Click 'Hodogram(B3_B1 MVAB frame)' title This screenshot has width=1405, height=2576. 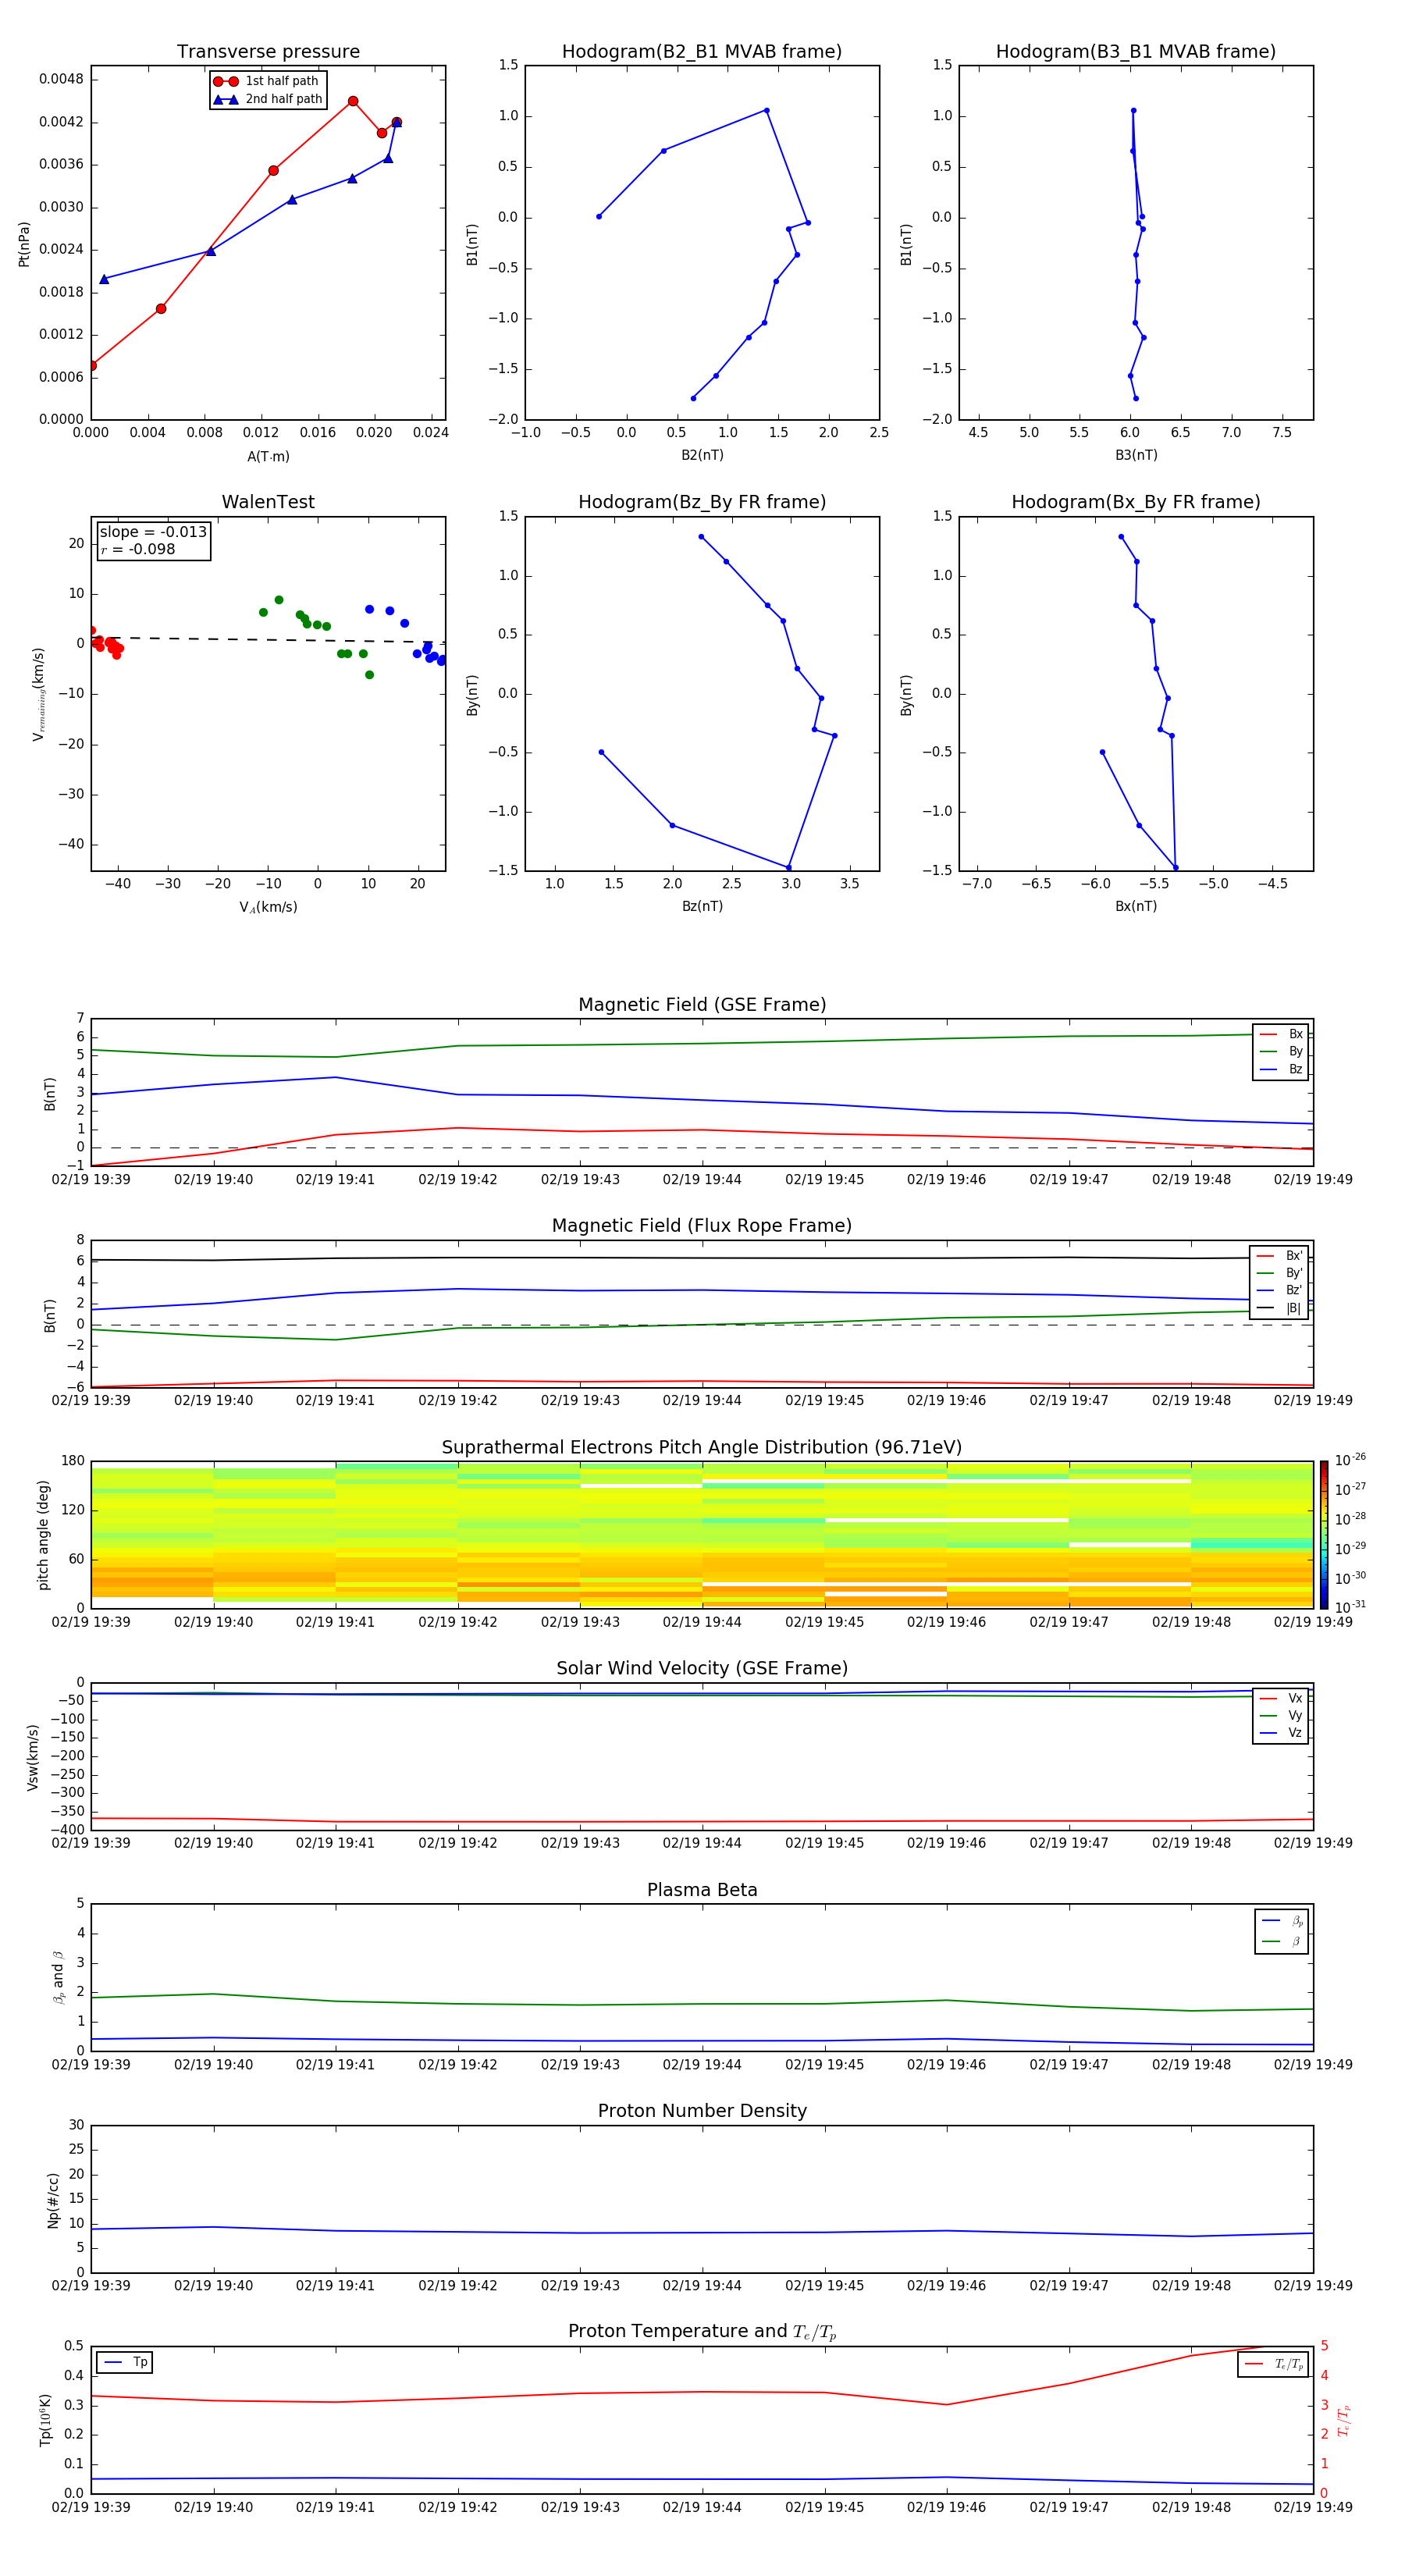pyautogui.click(x=1136, y=52)
